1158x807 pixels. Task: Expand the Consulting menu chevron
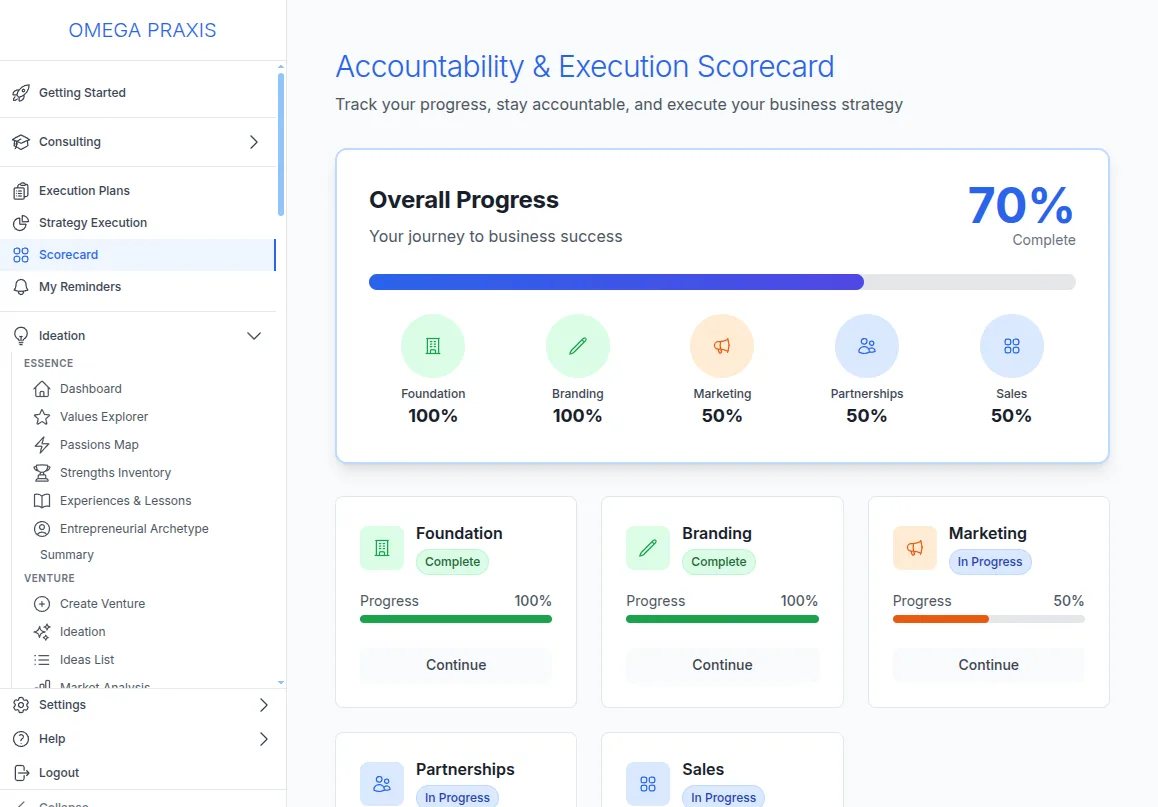254,142
